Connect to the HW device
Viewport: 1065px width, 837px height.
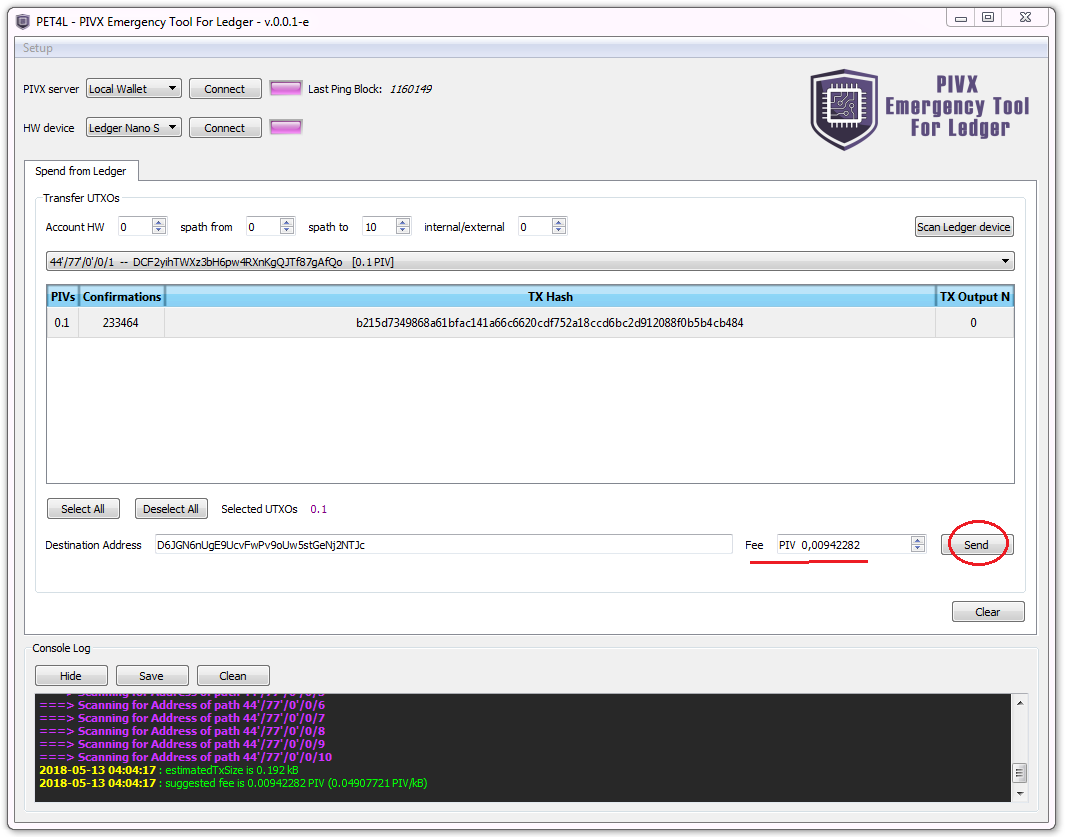pos(225,127)
